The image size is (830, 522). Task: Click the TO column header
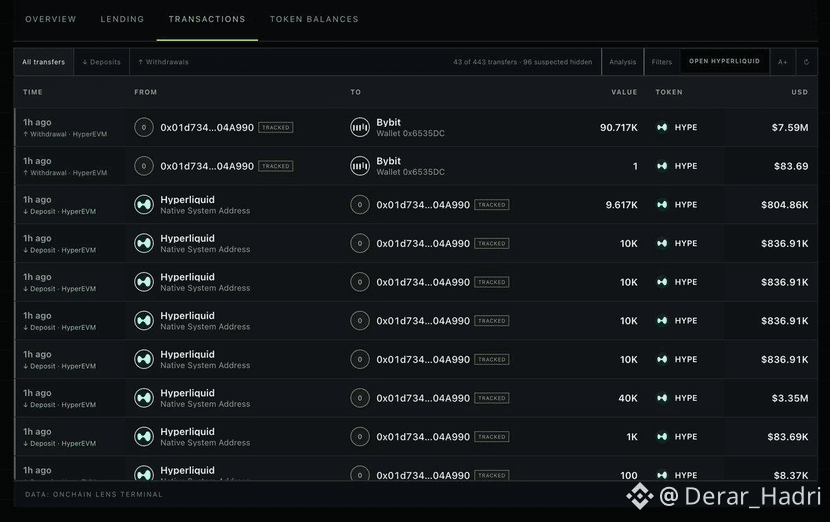[356, 92]
